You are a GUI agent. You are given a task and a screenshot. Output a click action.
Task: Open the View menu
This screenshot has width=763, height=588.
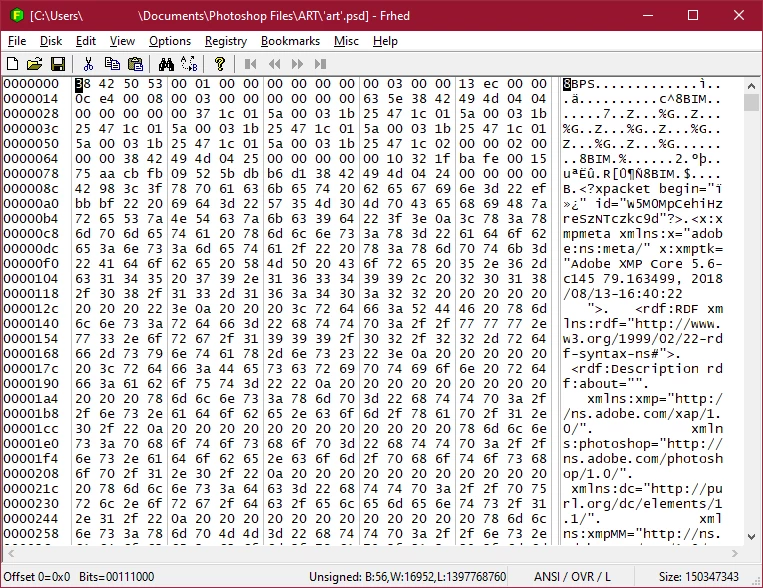tap(122, 41)
